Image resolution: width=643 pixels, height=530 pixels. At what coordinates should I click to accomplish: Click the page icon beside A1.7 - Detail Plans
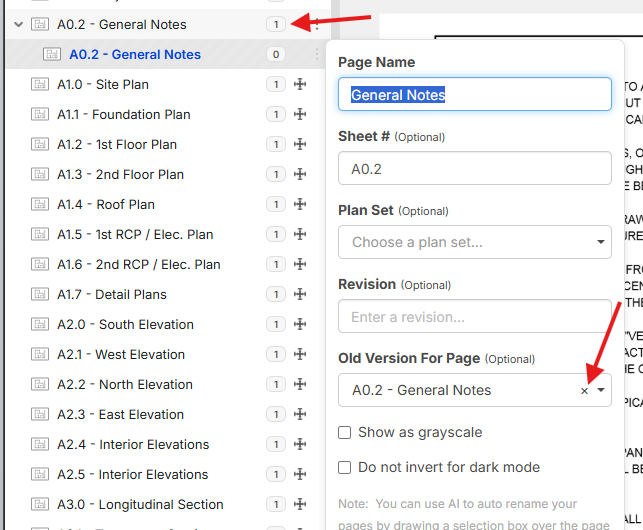40,295
